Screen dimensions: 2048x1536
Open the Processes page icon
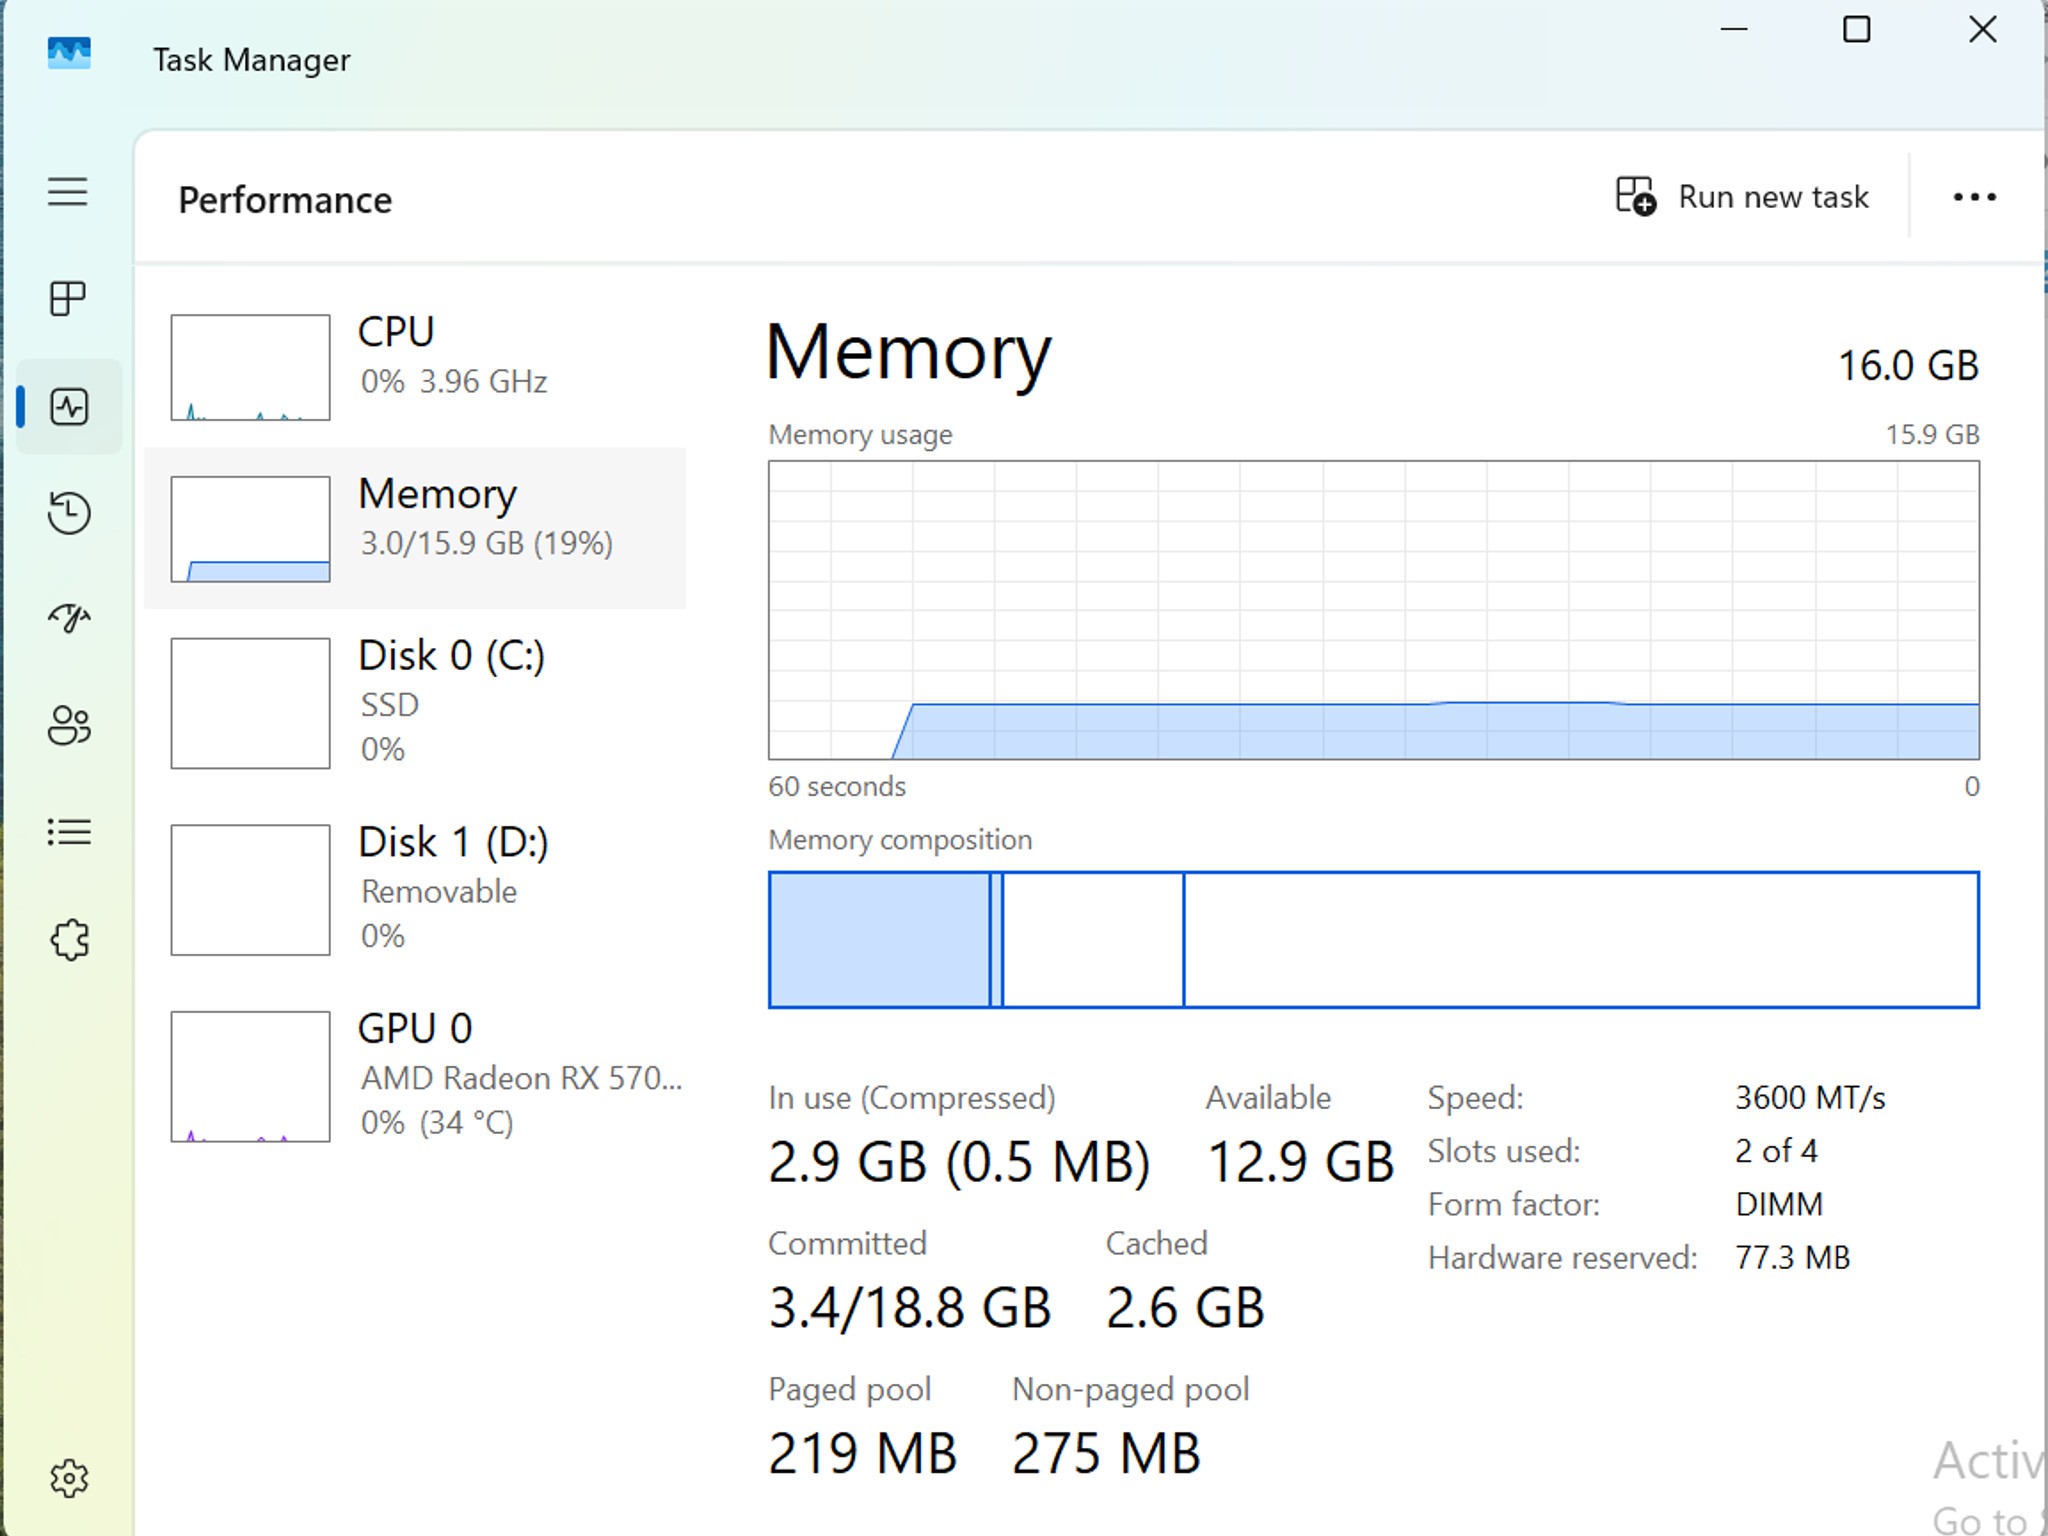point(68,298)
